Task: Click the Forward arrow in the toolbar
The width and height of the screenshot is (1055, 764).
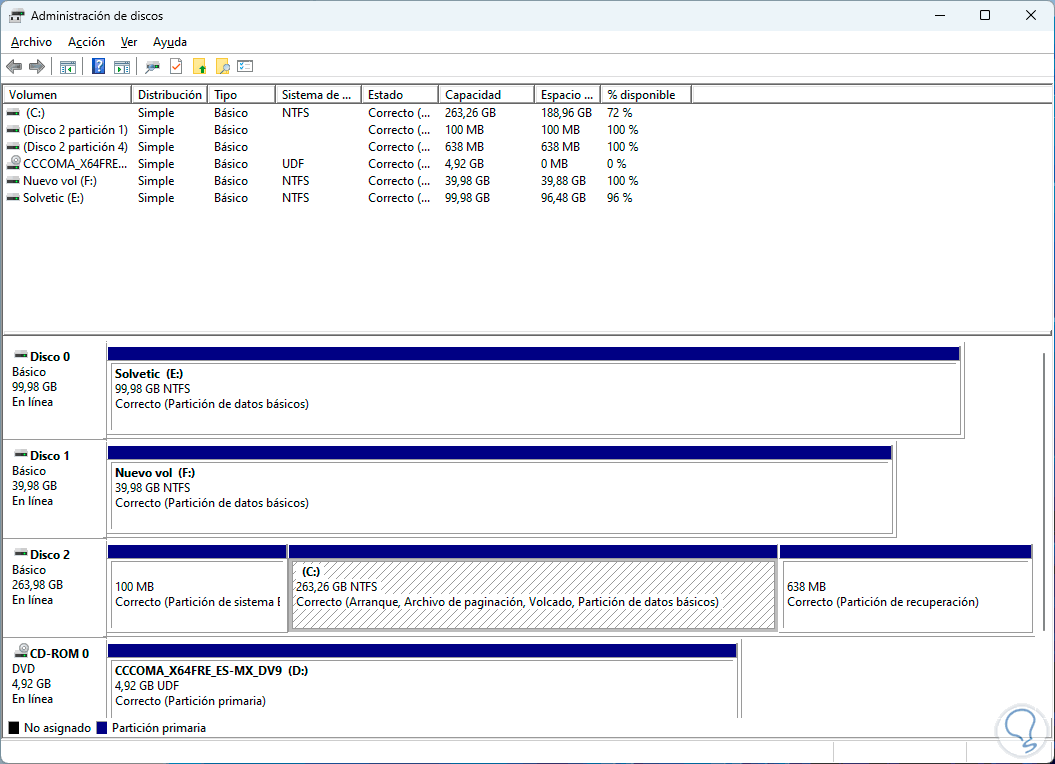Action: click(x=37, y=67)
